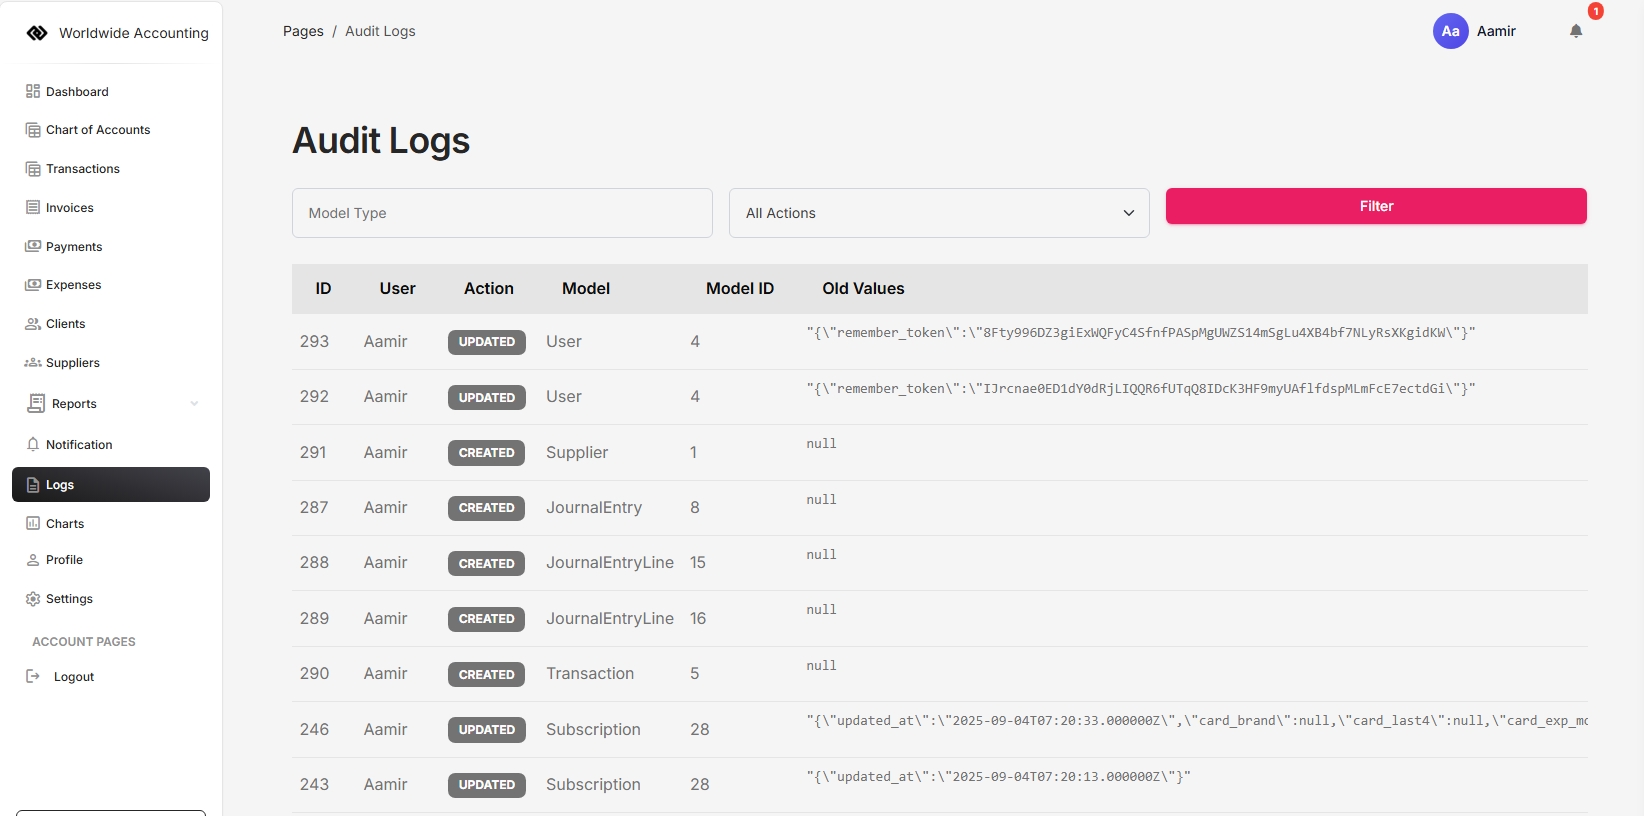Open the Payments icon in sidebar
Screen dimensions: 1644x816
tap(33, 246)
